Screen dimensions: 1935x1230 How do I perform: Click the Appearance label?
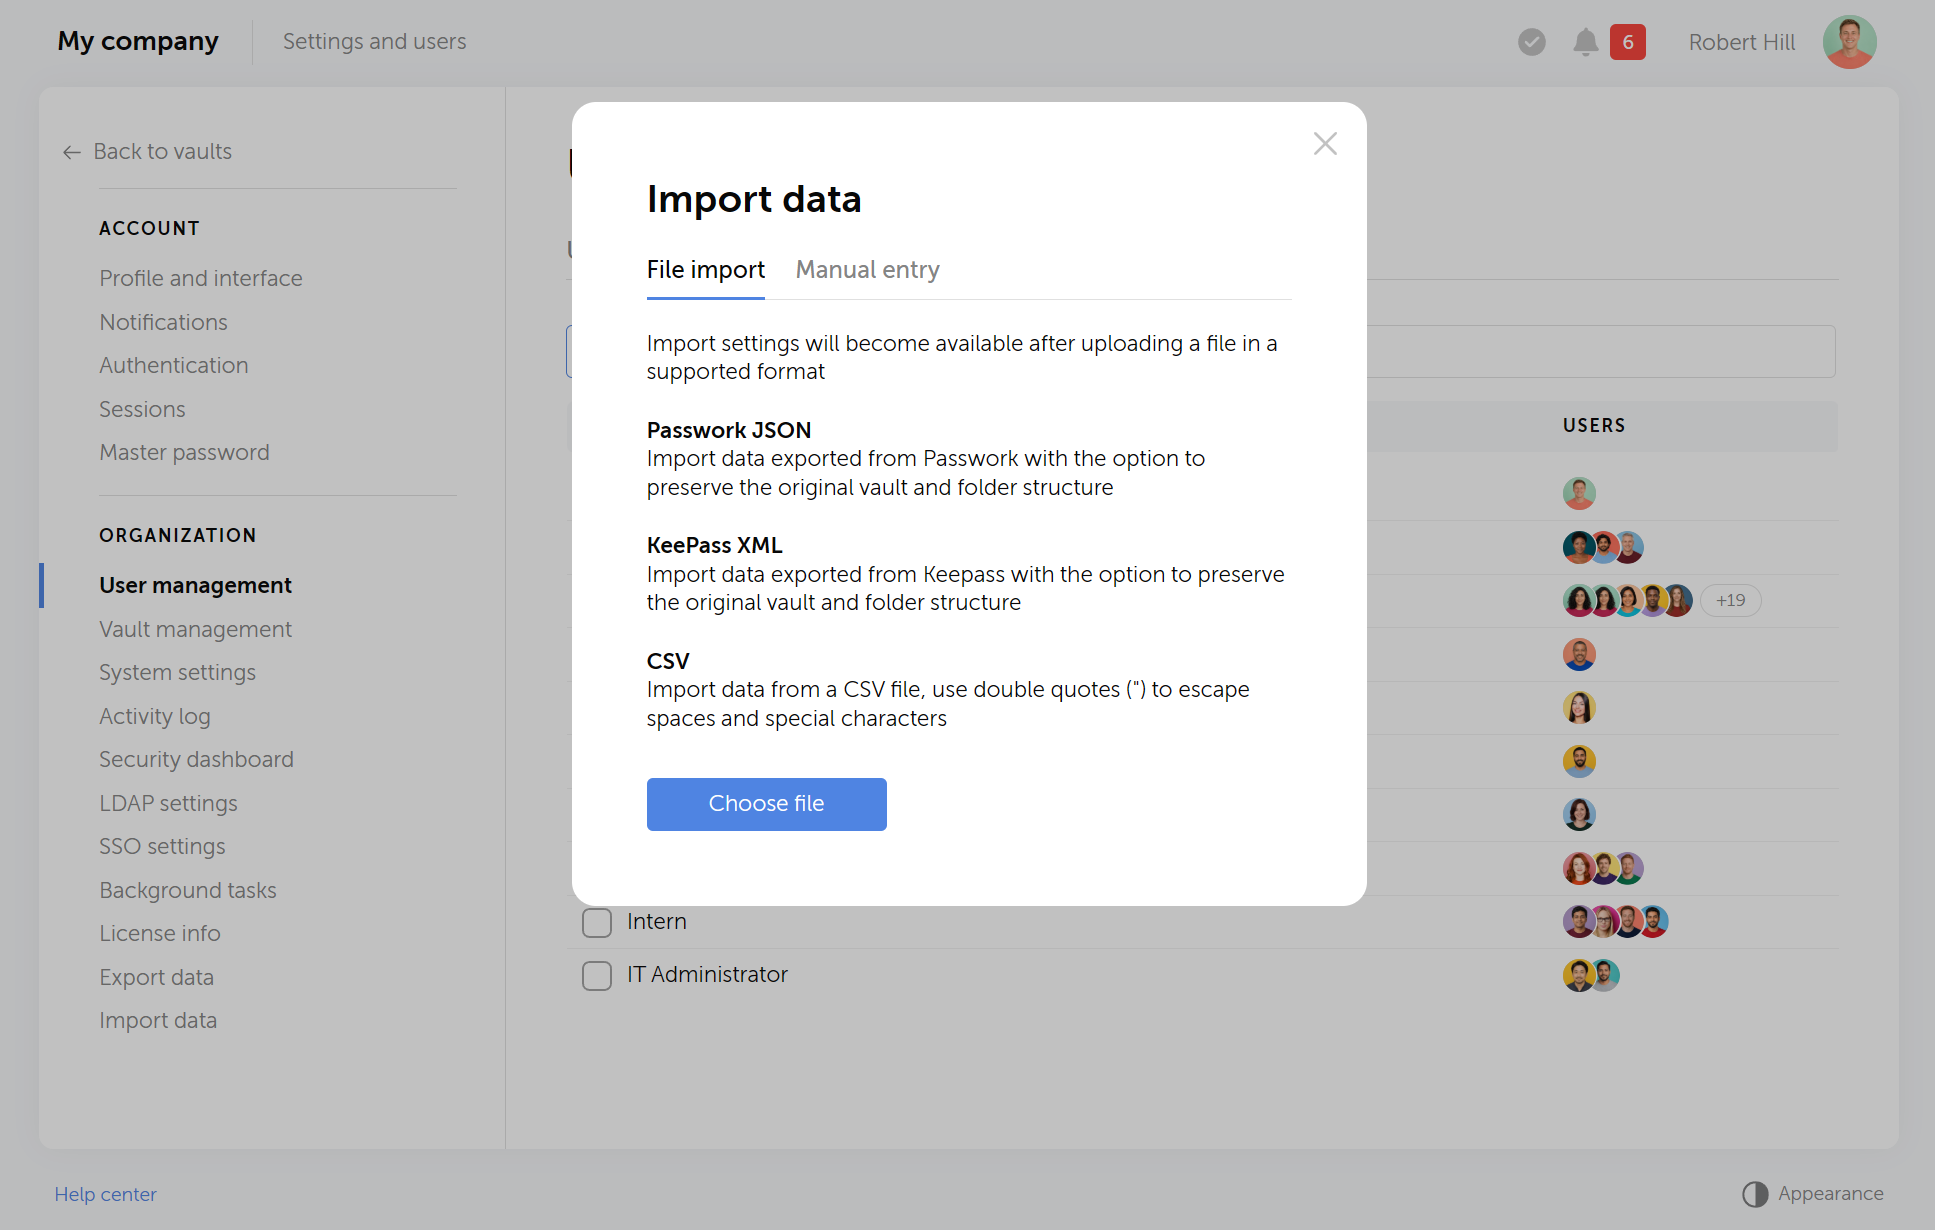coord(1831,1194)
